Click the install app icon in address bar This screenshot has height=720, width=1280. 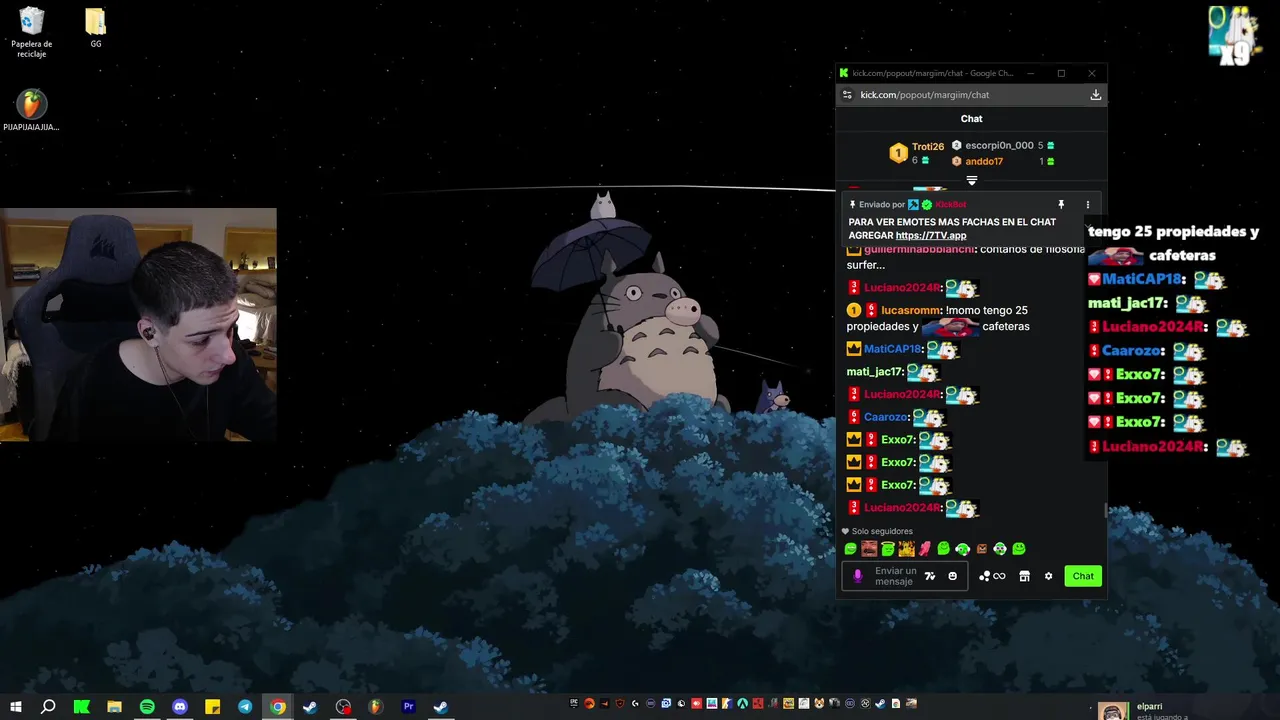point(1096,95)
